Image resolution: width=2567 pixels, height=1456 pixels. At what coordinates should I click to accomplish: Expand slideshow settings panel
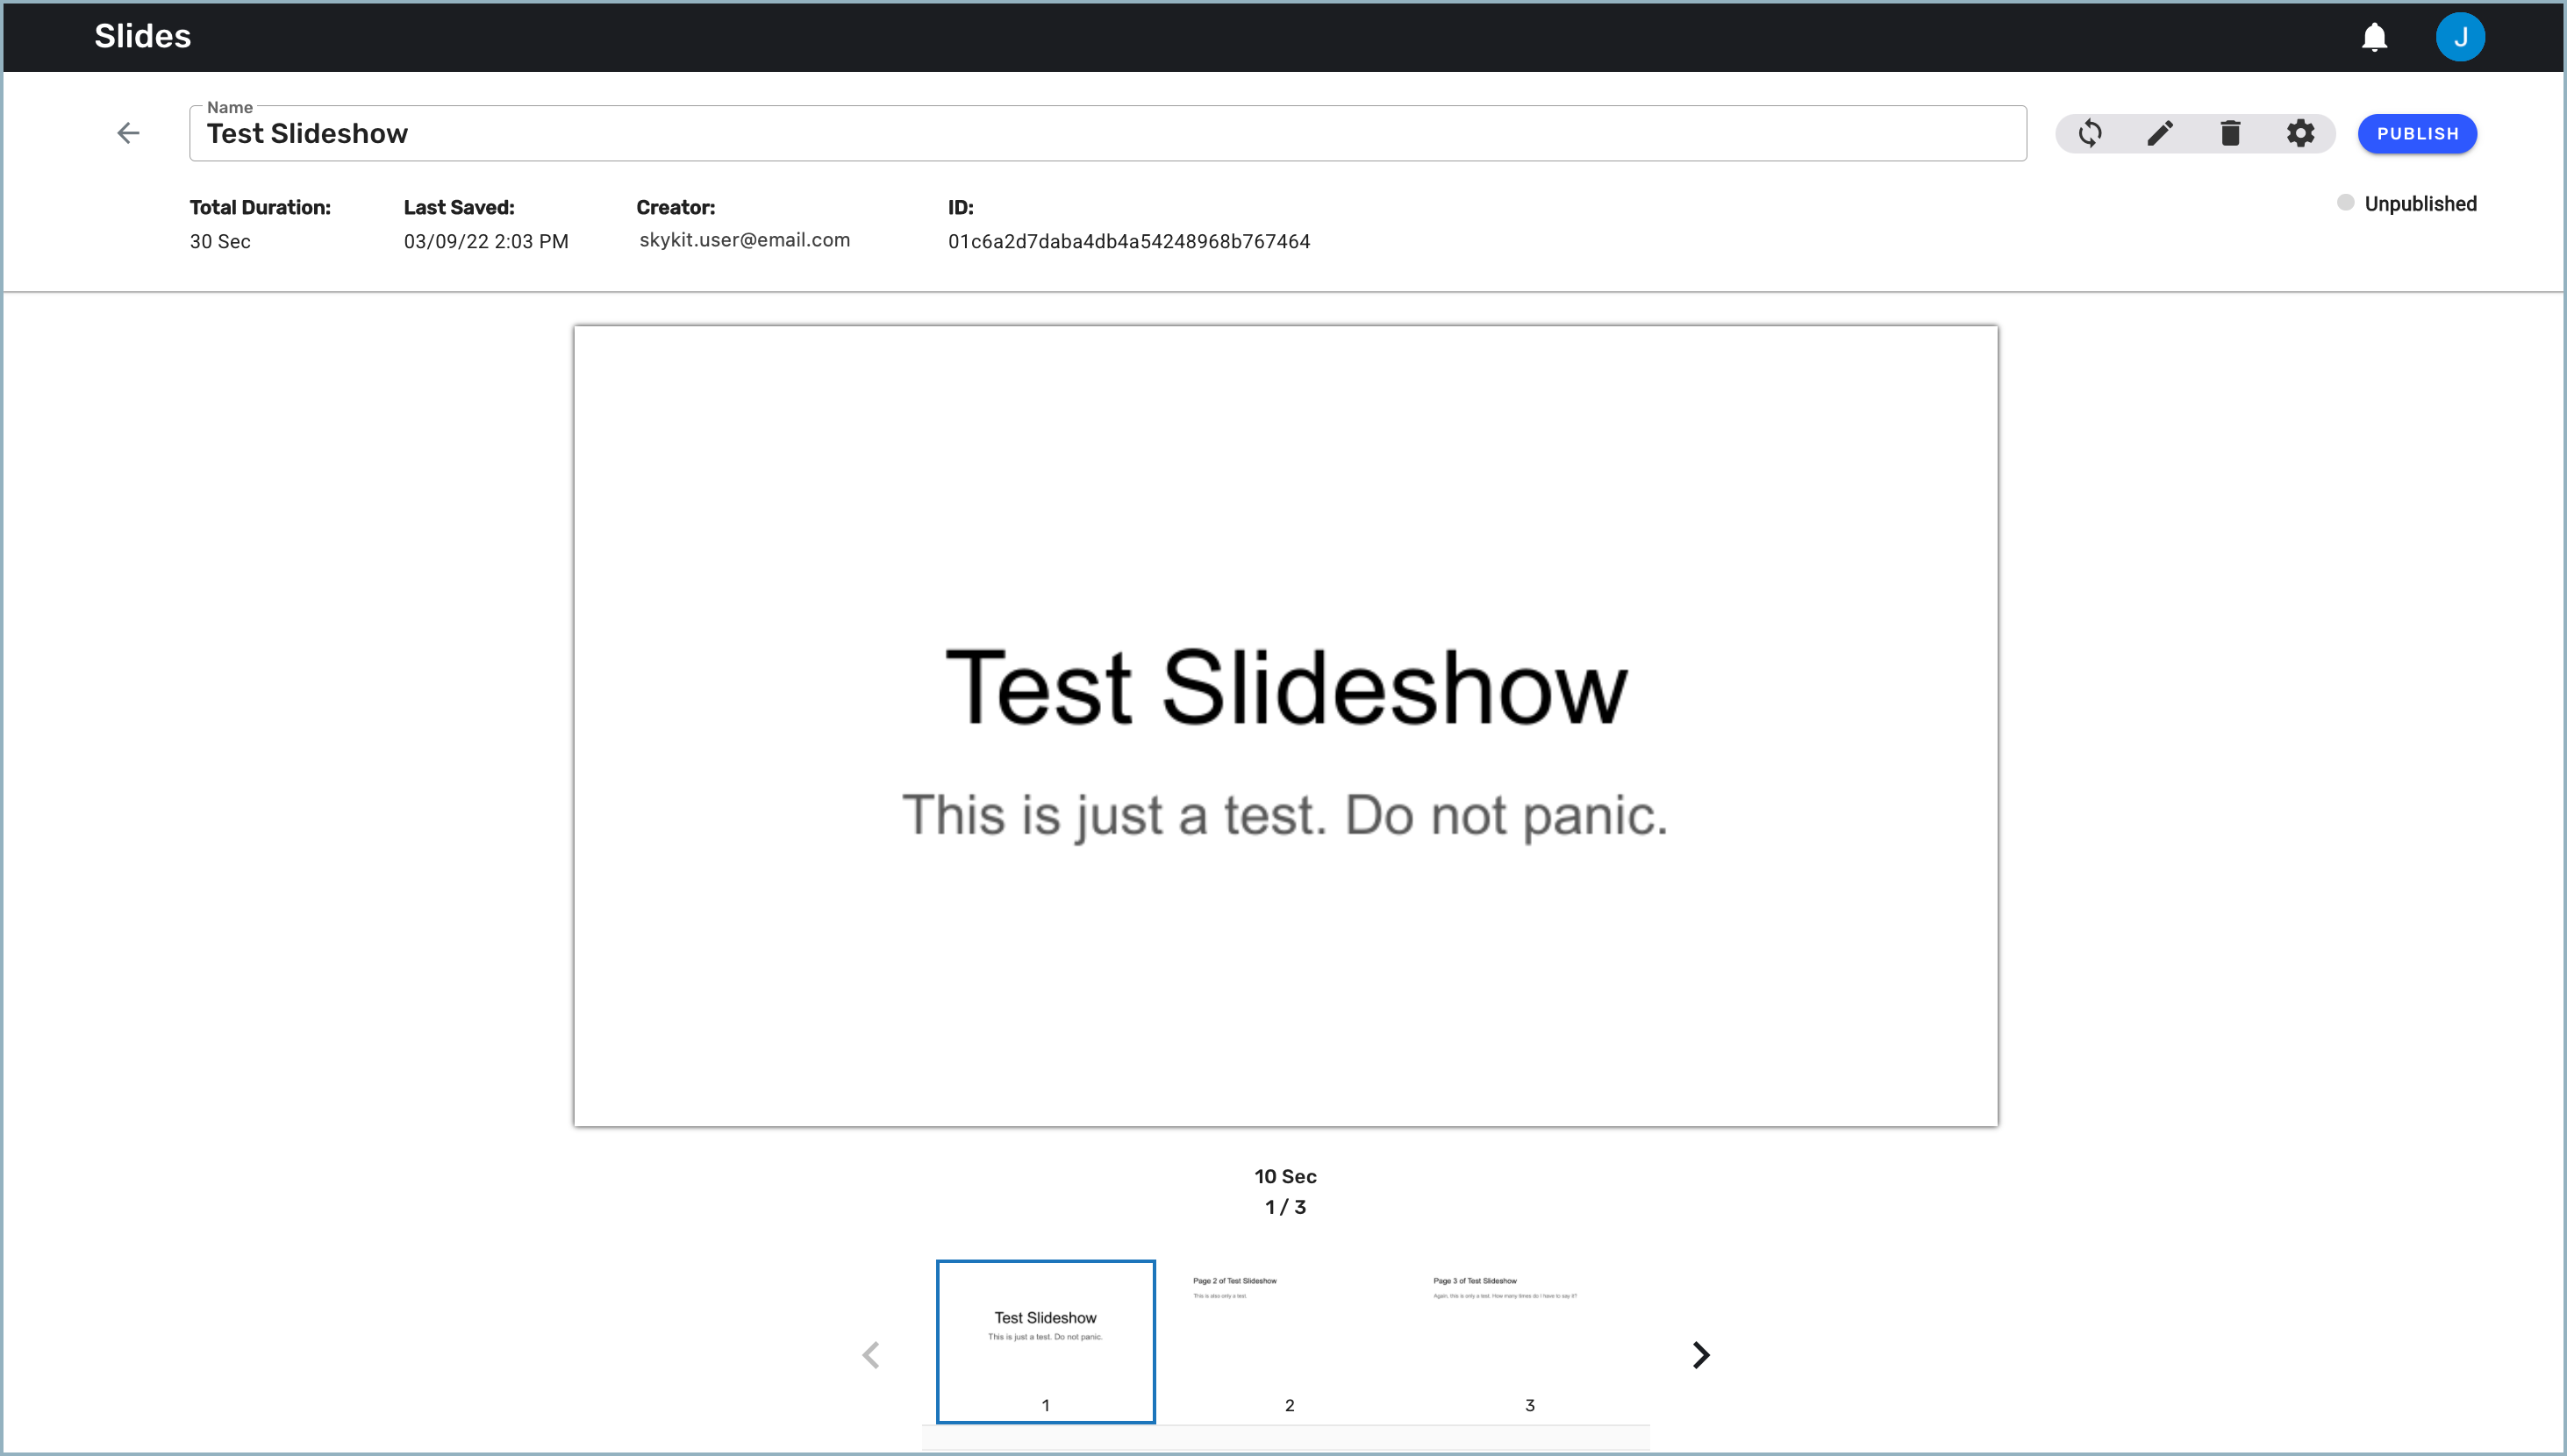2301,132
